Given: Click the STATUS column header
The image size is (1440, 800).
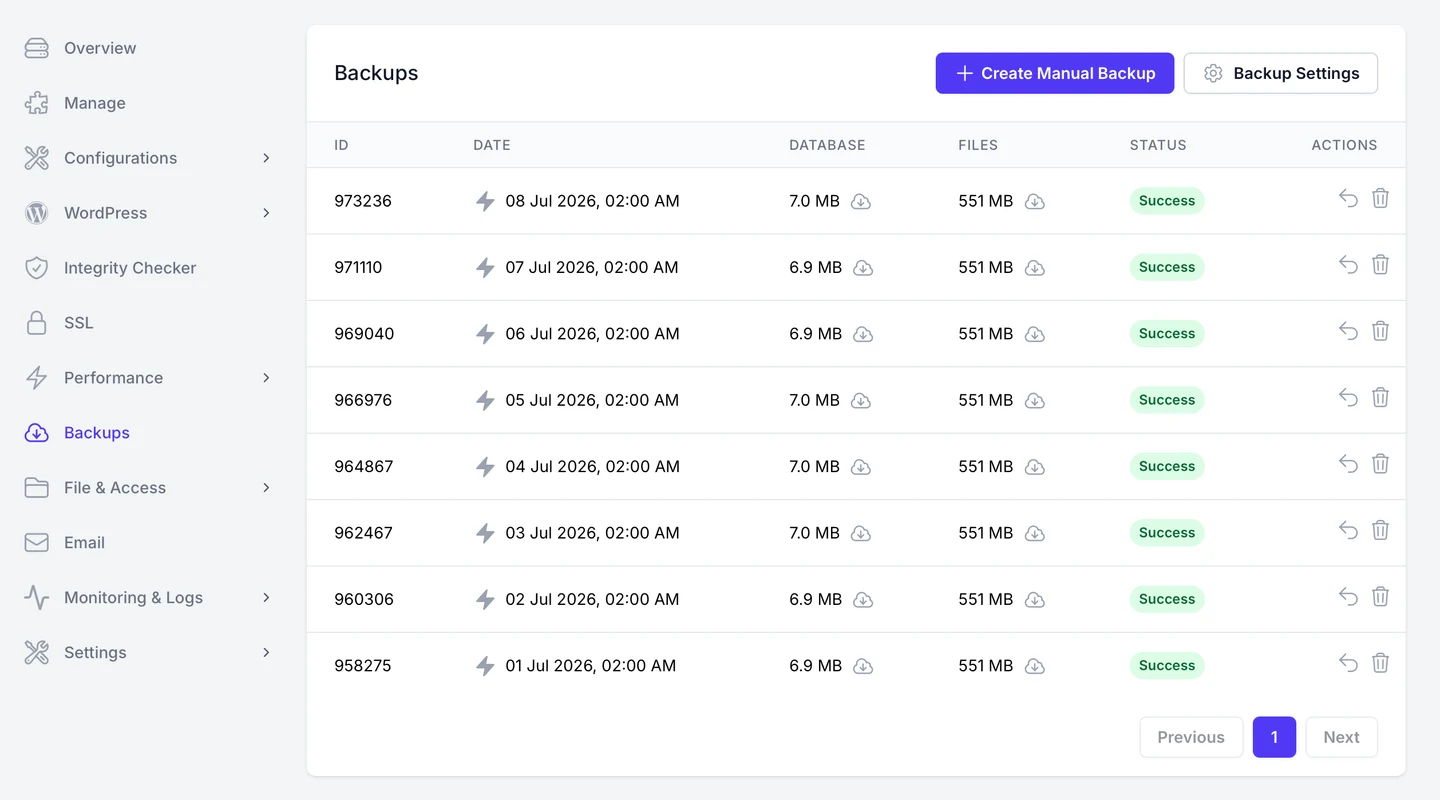Looking at the screenshot, I should click(x=1158, y=145).
